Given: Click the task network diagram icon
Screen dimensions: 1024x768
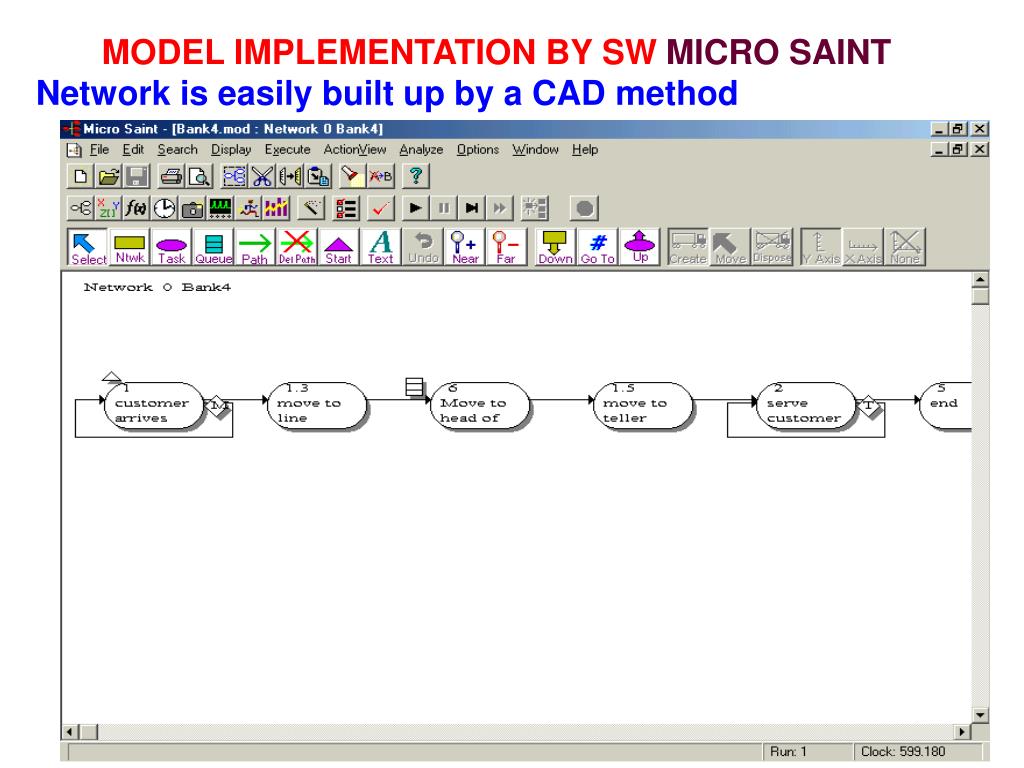Looking at the screenshot, I should [x=81, y=208].
